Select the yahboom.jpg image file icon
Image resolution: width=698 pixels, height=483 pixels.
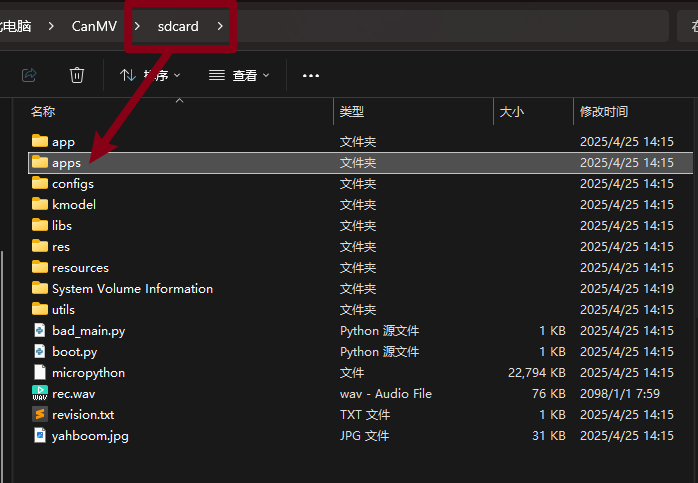[x=40, y=435]
